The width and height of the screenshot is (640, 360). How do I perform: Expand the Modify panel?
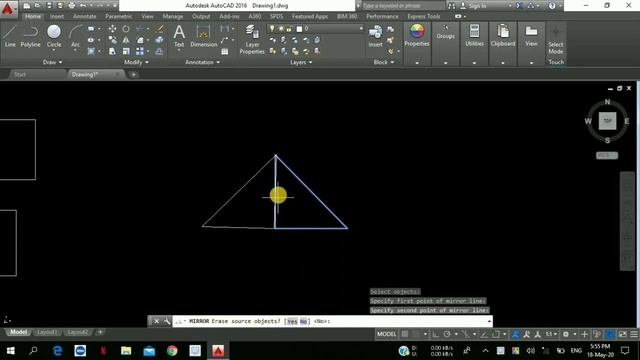pos(136,62)
